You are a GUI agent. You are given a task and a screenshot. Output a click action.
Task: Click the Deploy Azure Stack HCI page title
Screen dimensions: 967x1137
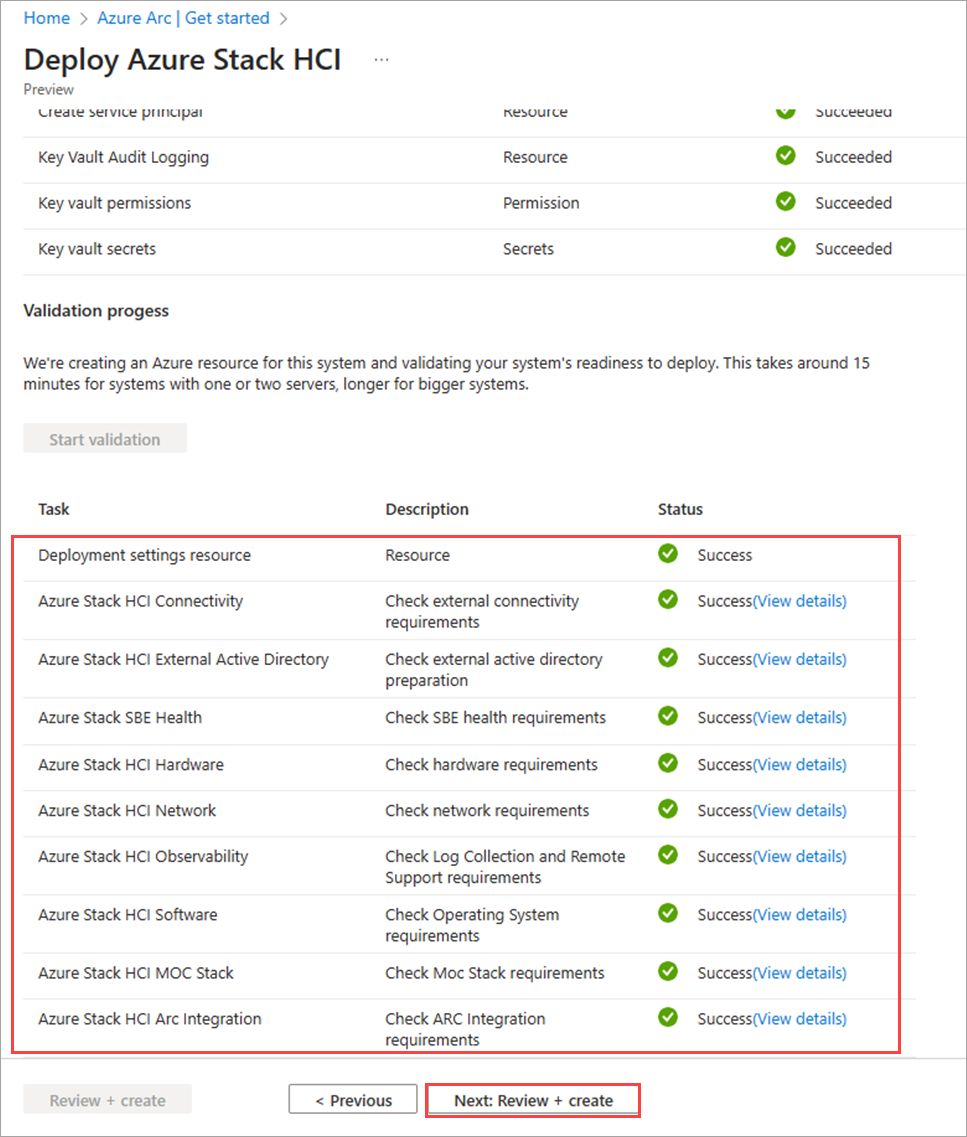point(182,59)
